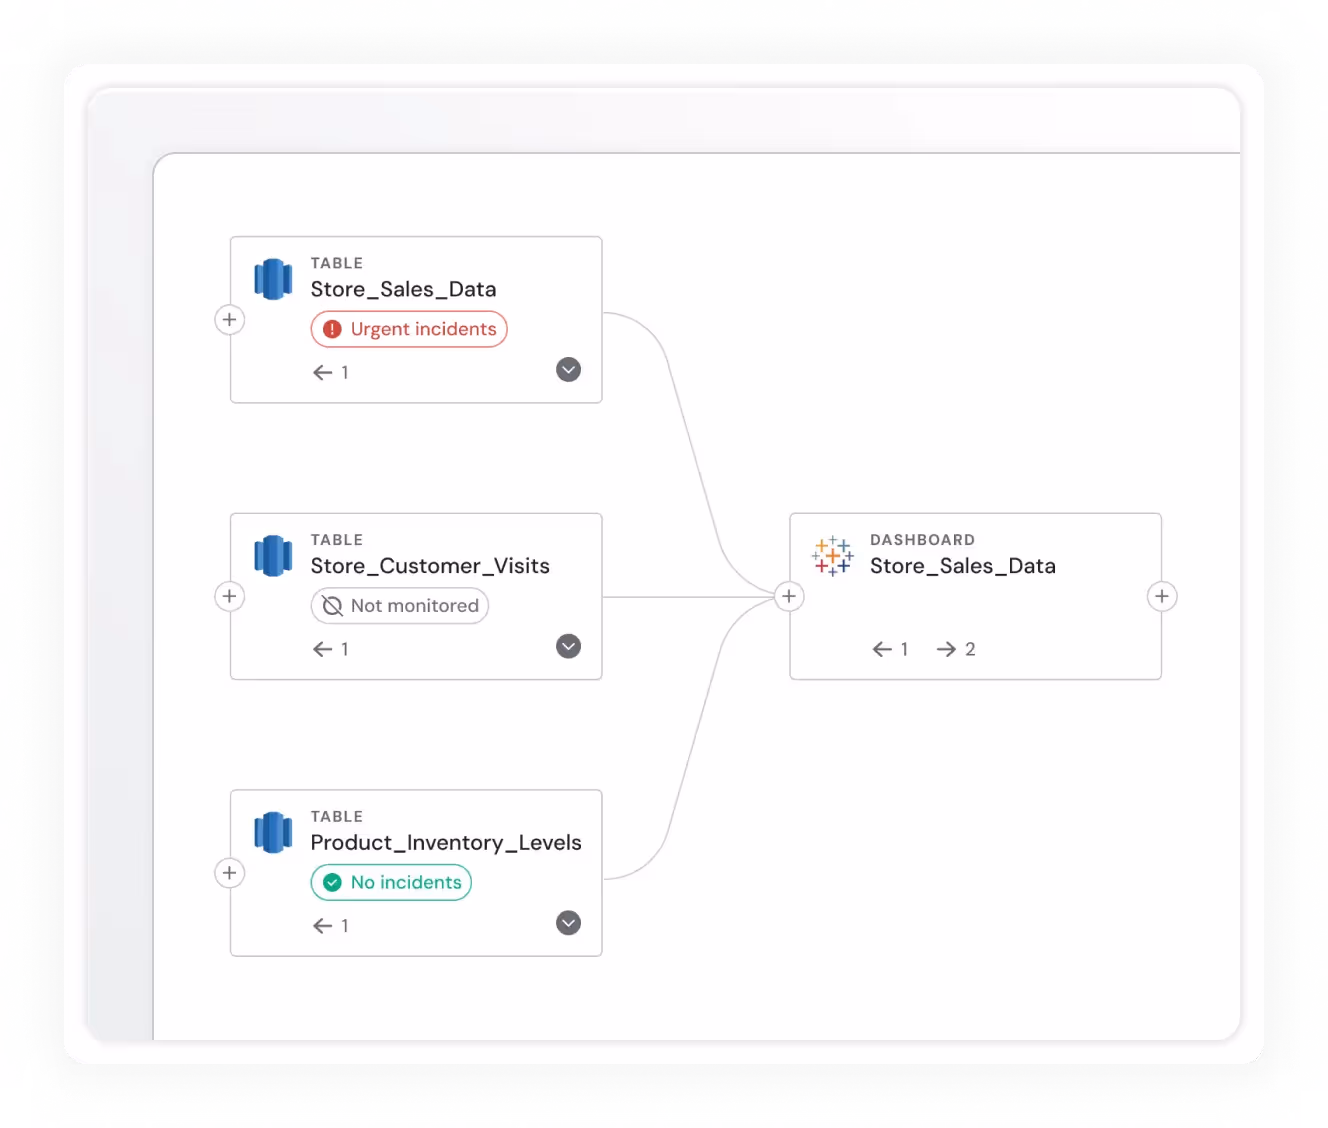Expand upstream of Store_Customer_Visits with plus
The image size is (1328, 1128).
pyautogui.click(x=230, y=597)
